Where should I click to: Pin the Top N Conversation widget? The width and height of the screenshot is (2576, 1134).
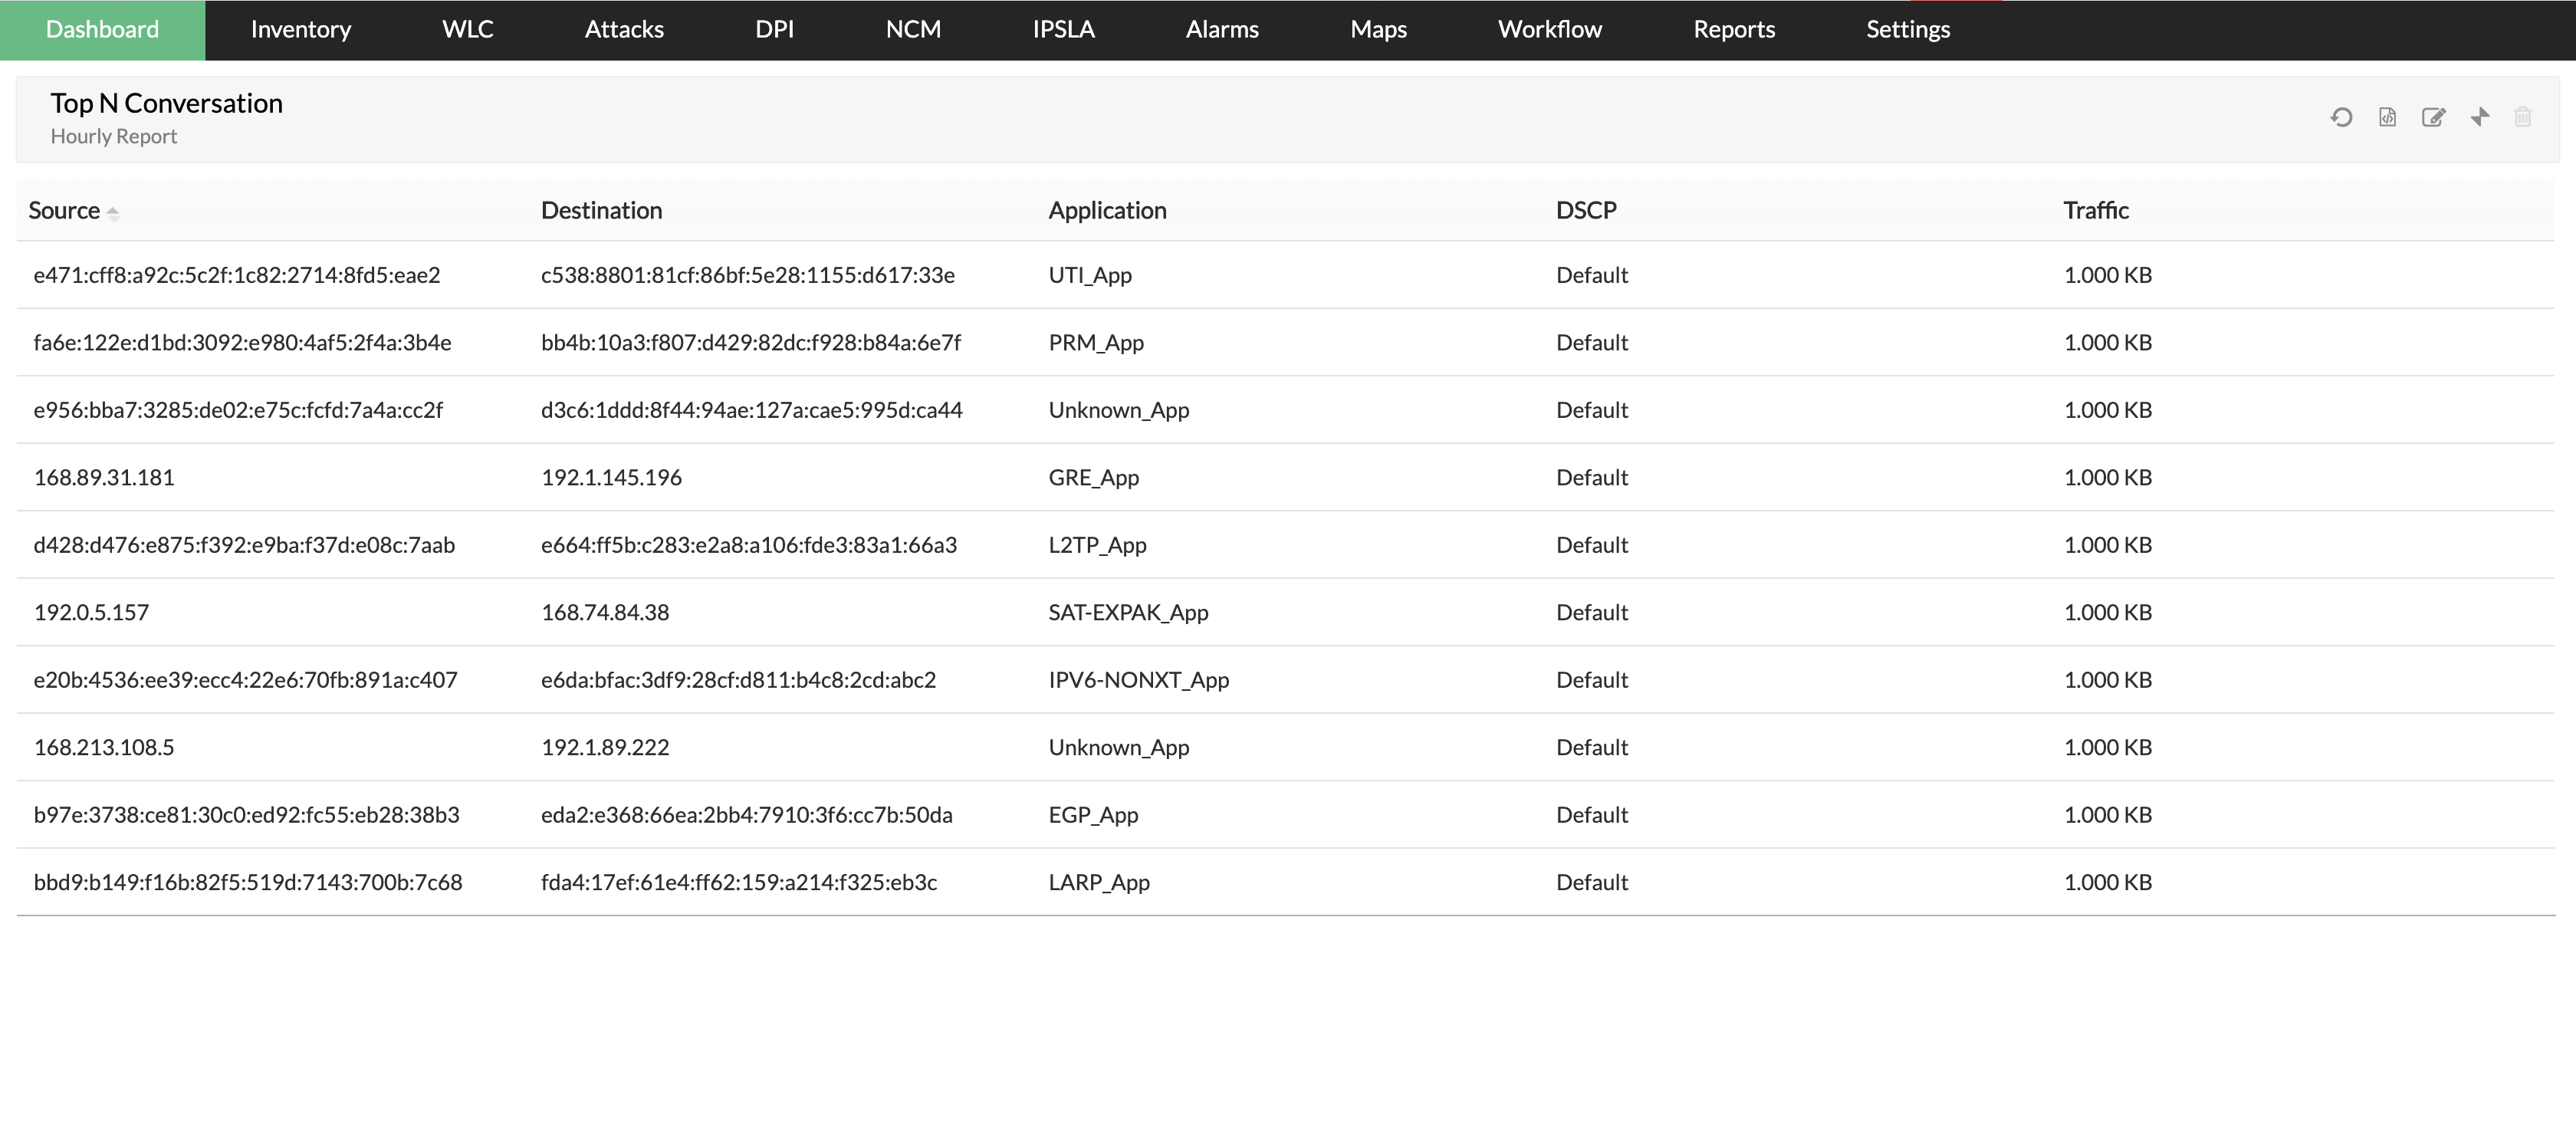pyautogui.click(x=2479, y=117)
